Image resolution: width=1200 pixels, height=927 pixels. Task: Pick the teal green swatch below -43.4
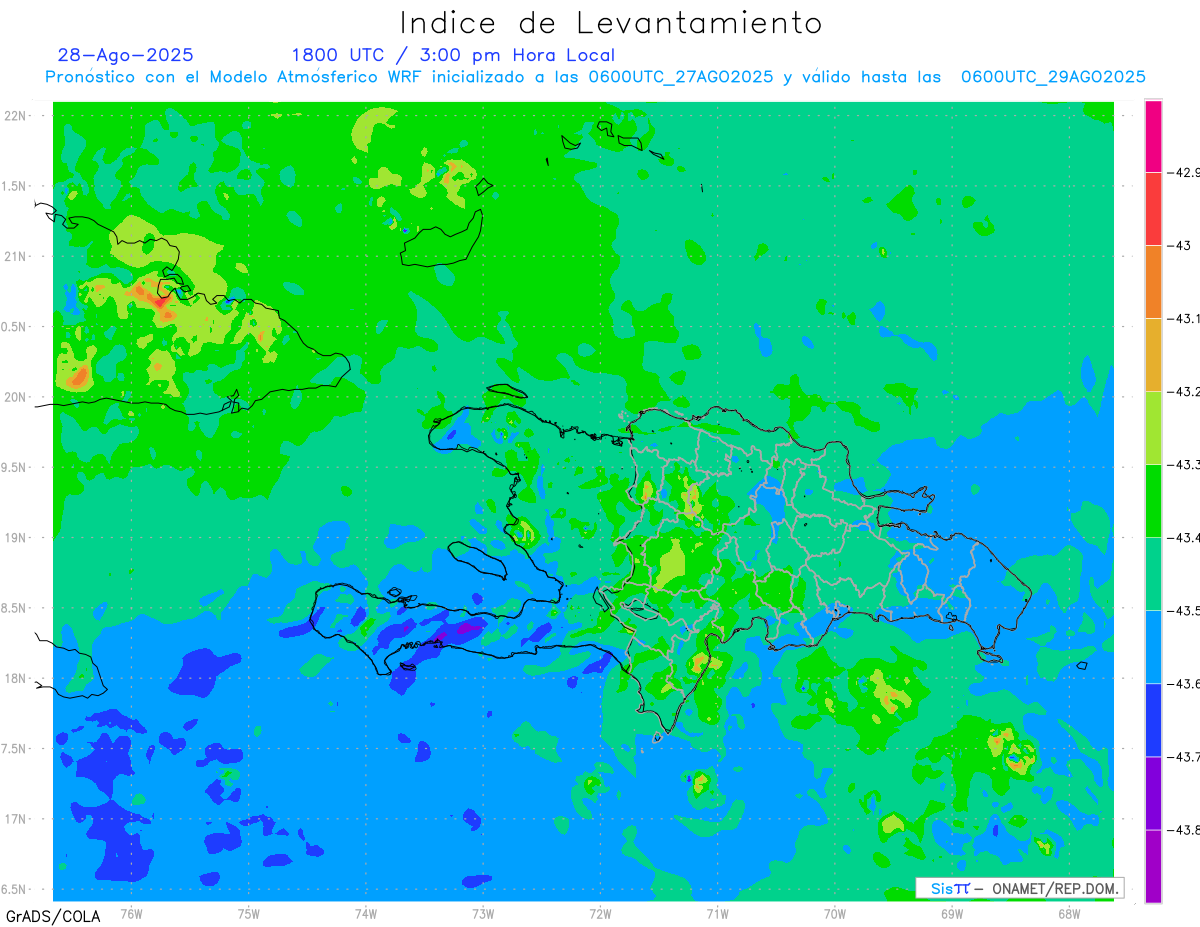click(1153, 574)
